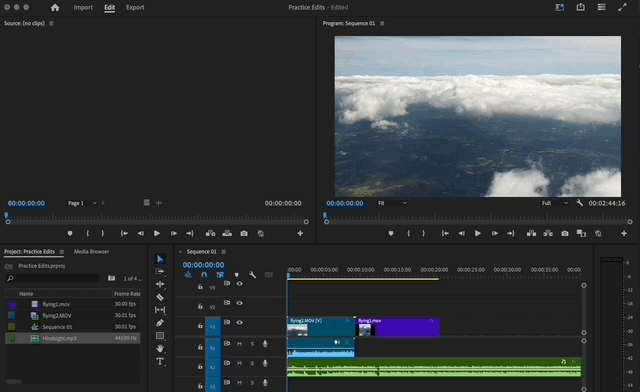Click the purple label swatch of flying1.mov
This screenshot has width=640, height=392.
pos(12,304)
